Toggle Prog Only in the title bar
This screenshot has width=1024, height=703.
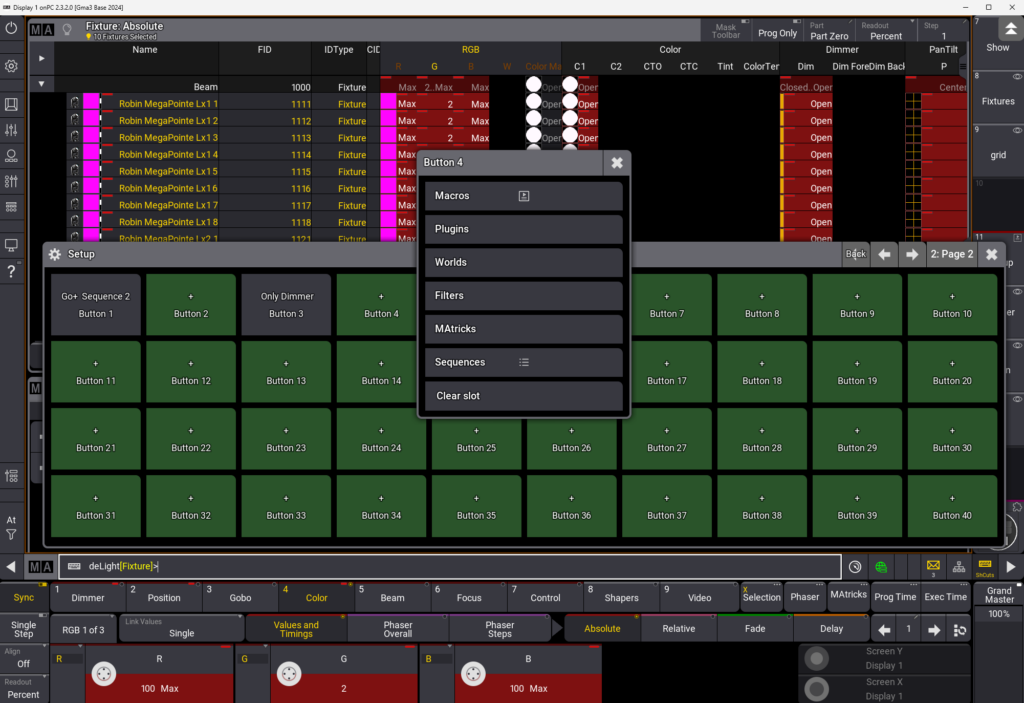777,33
